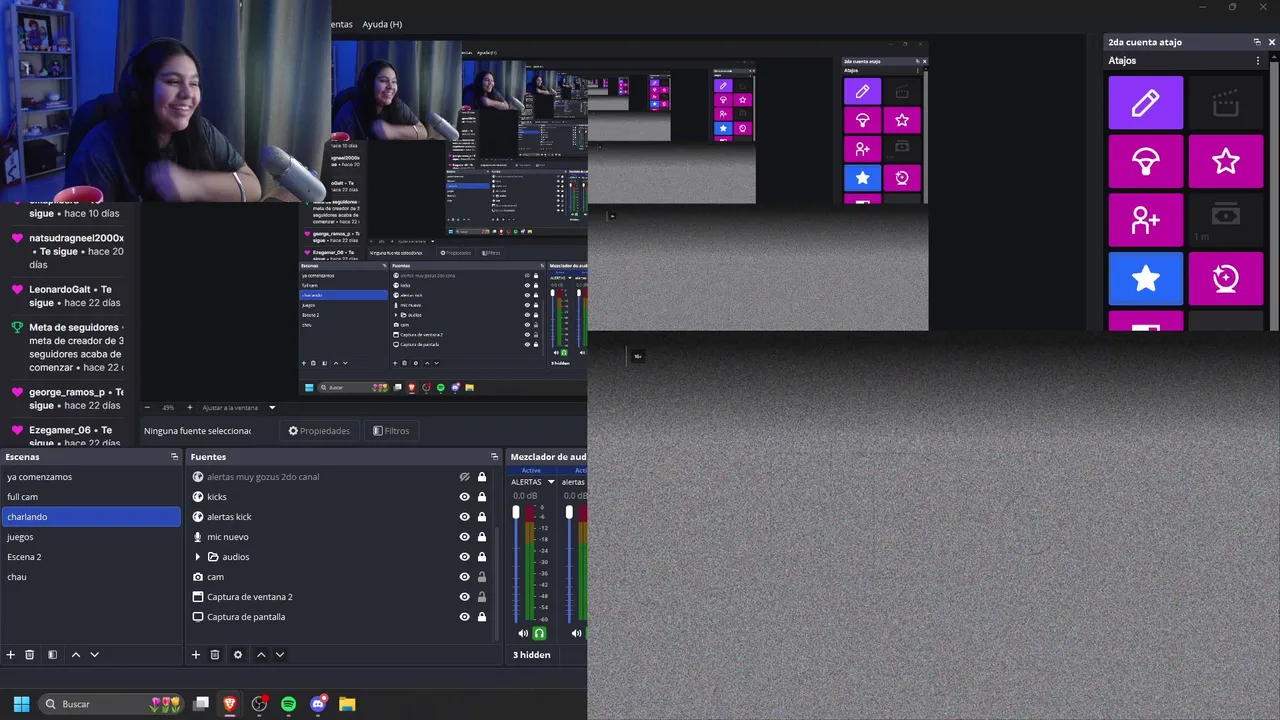Click the add-user shortcut tile in Atajos
This screenshot has height=720, width=1280.
click(x=1146, y=220)
